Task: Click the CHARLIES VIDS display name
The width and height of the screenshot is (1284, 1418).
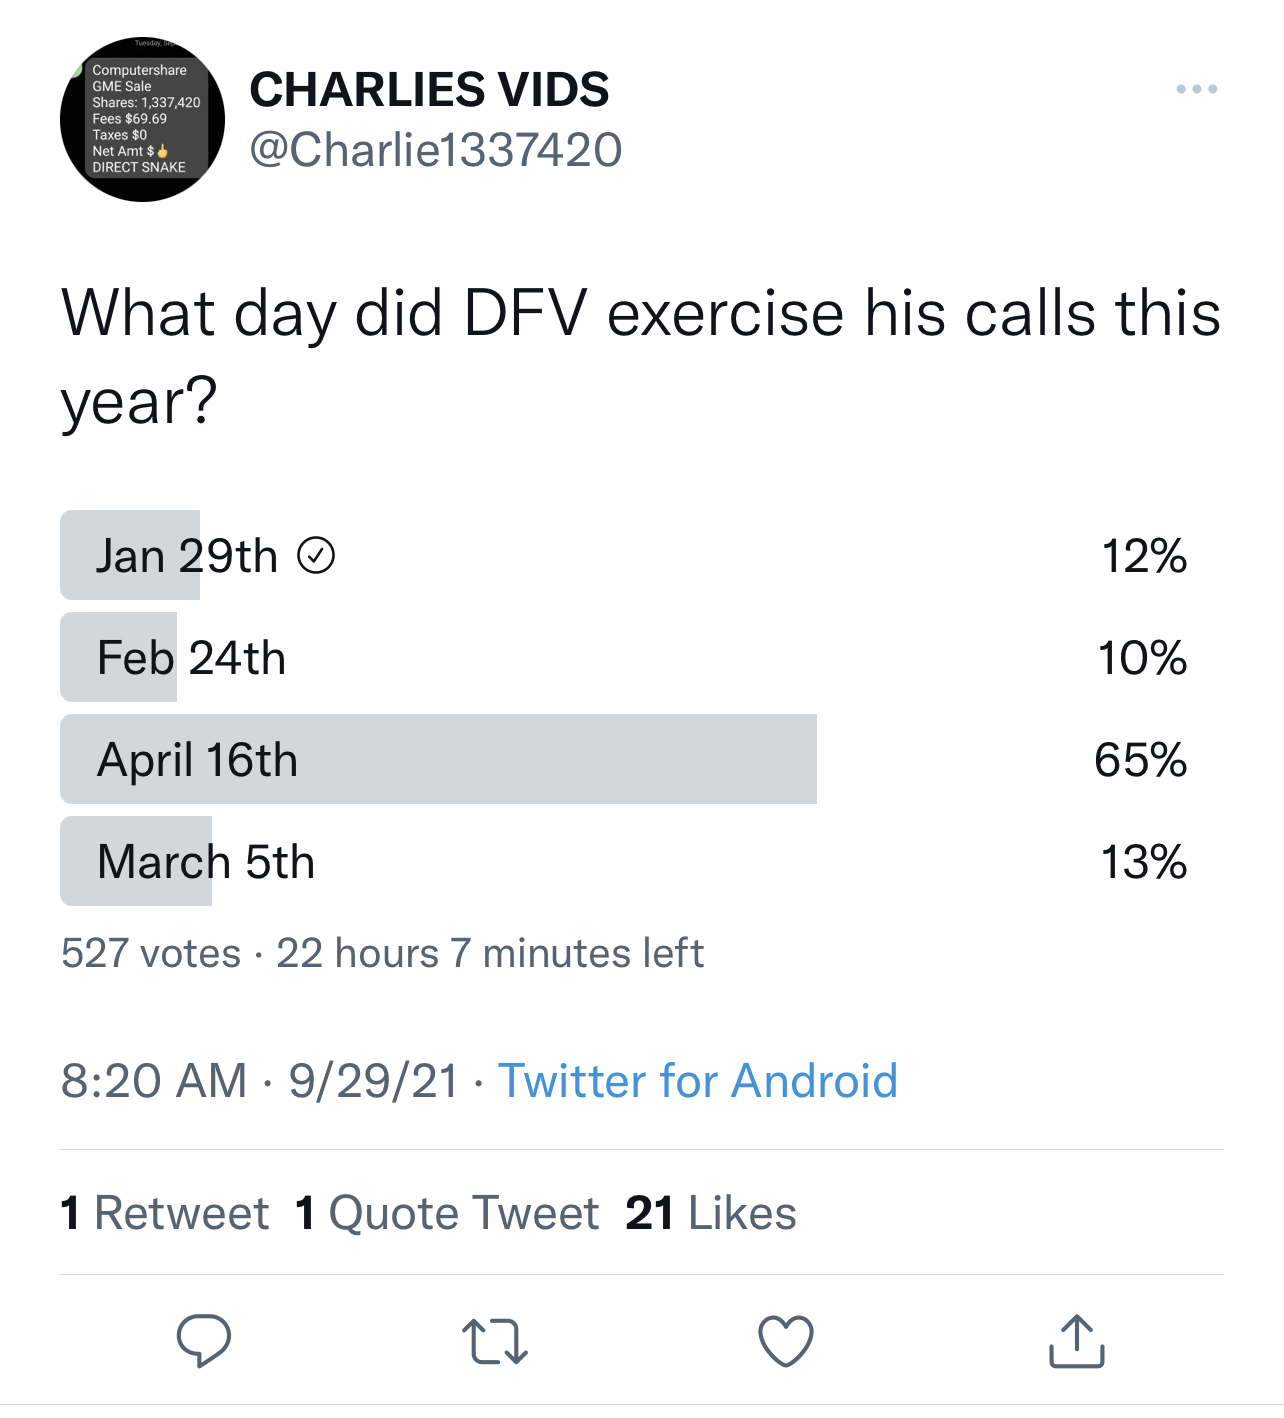Action: pos(429,90)
